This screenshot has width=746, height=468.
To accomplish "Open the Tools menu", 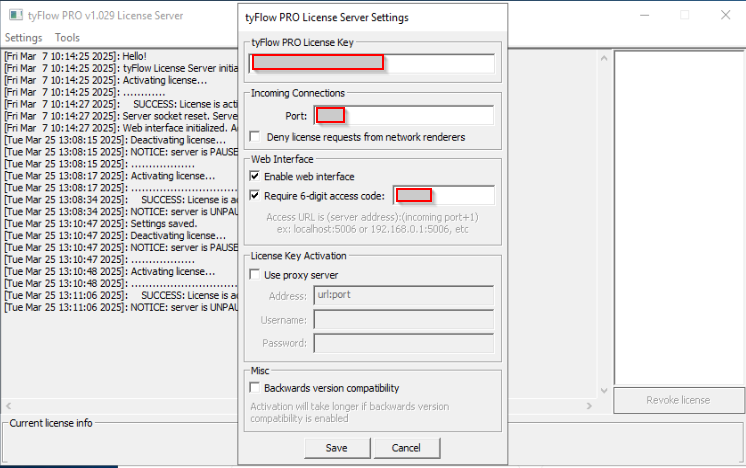I will (x=67, y=37).
